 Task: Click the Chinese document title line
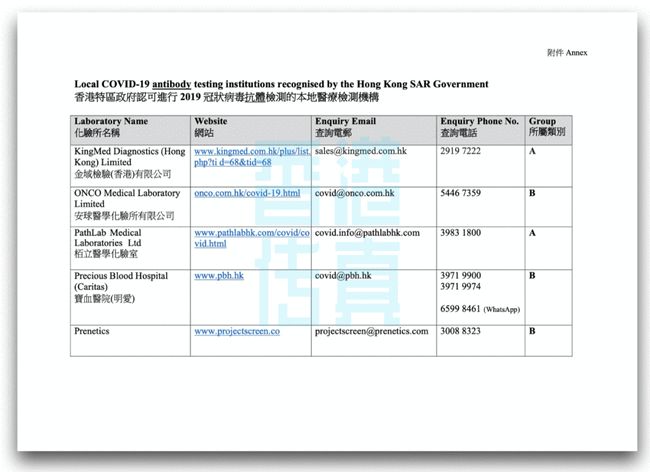(226, 97)
